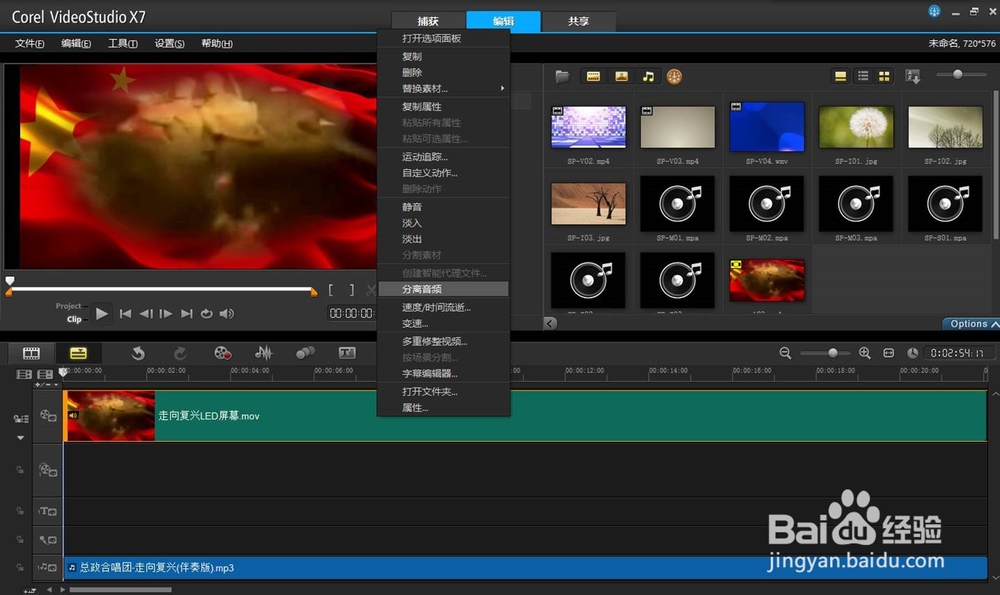Fit project in timeline window icon
The height and width of the screenshot is (595, 1000).
tap(888, 353)
